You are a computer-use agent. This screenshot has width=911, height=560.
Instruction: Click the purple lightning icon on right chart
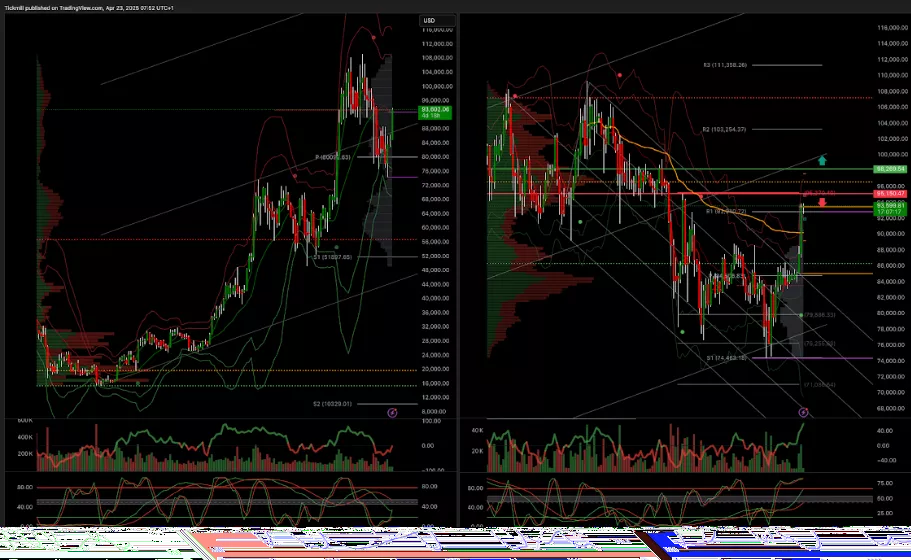pos(803,412)
